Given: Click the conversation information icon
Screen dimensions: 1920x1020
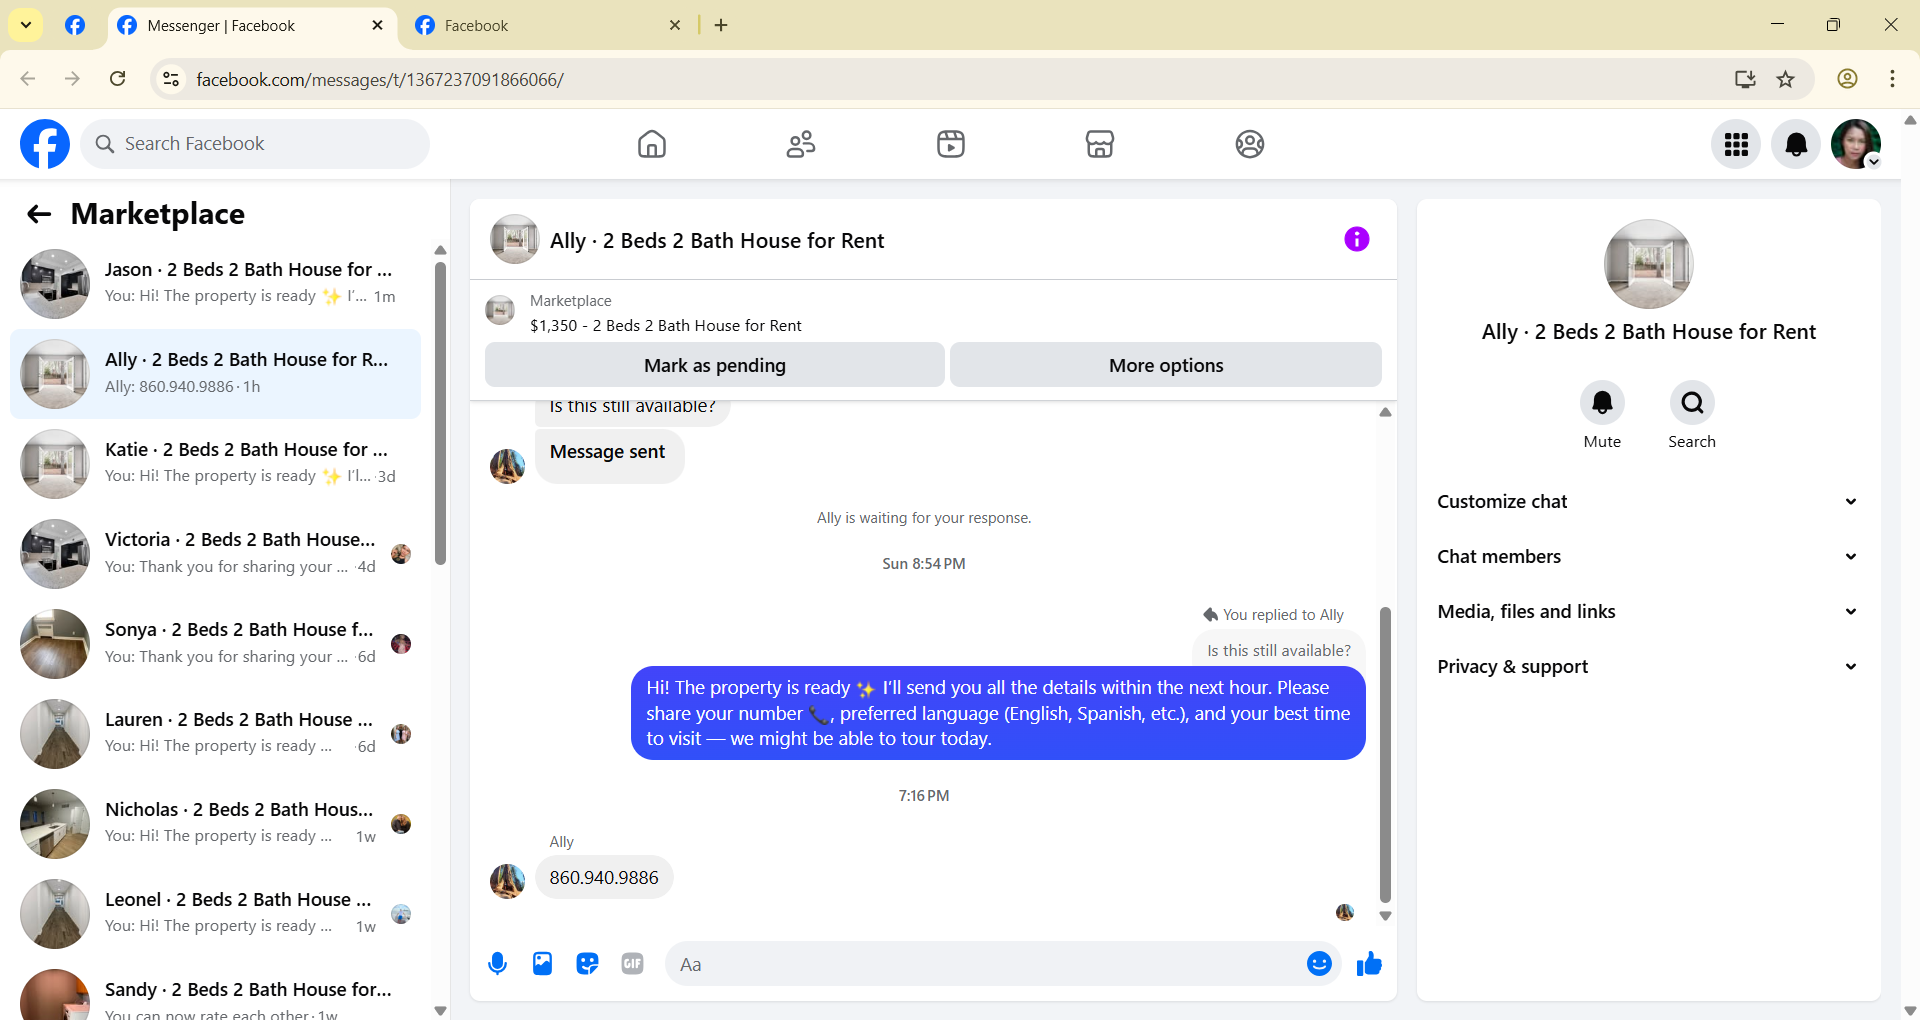Looking at the screenshot, I should 1356,239.
